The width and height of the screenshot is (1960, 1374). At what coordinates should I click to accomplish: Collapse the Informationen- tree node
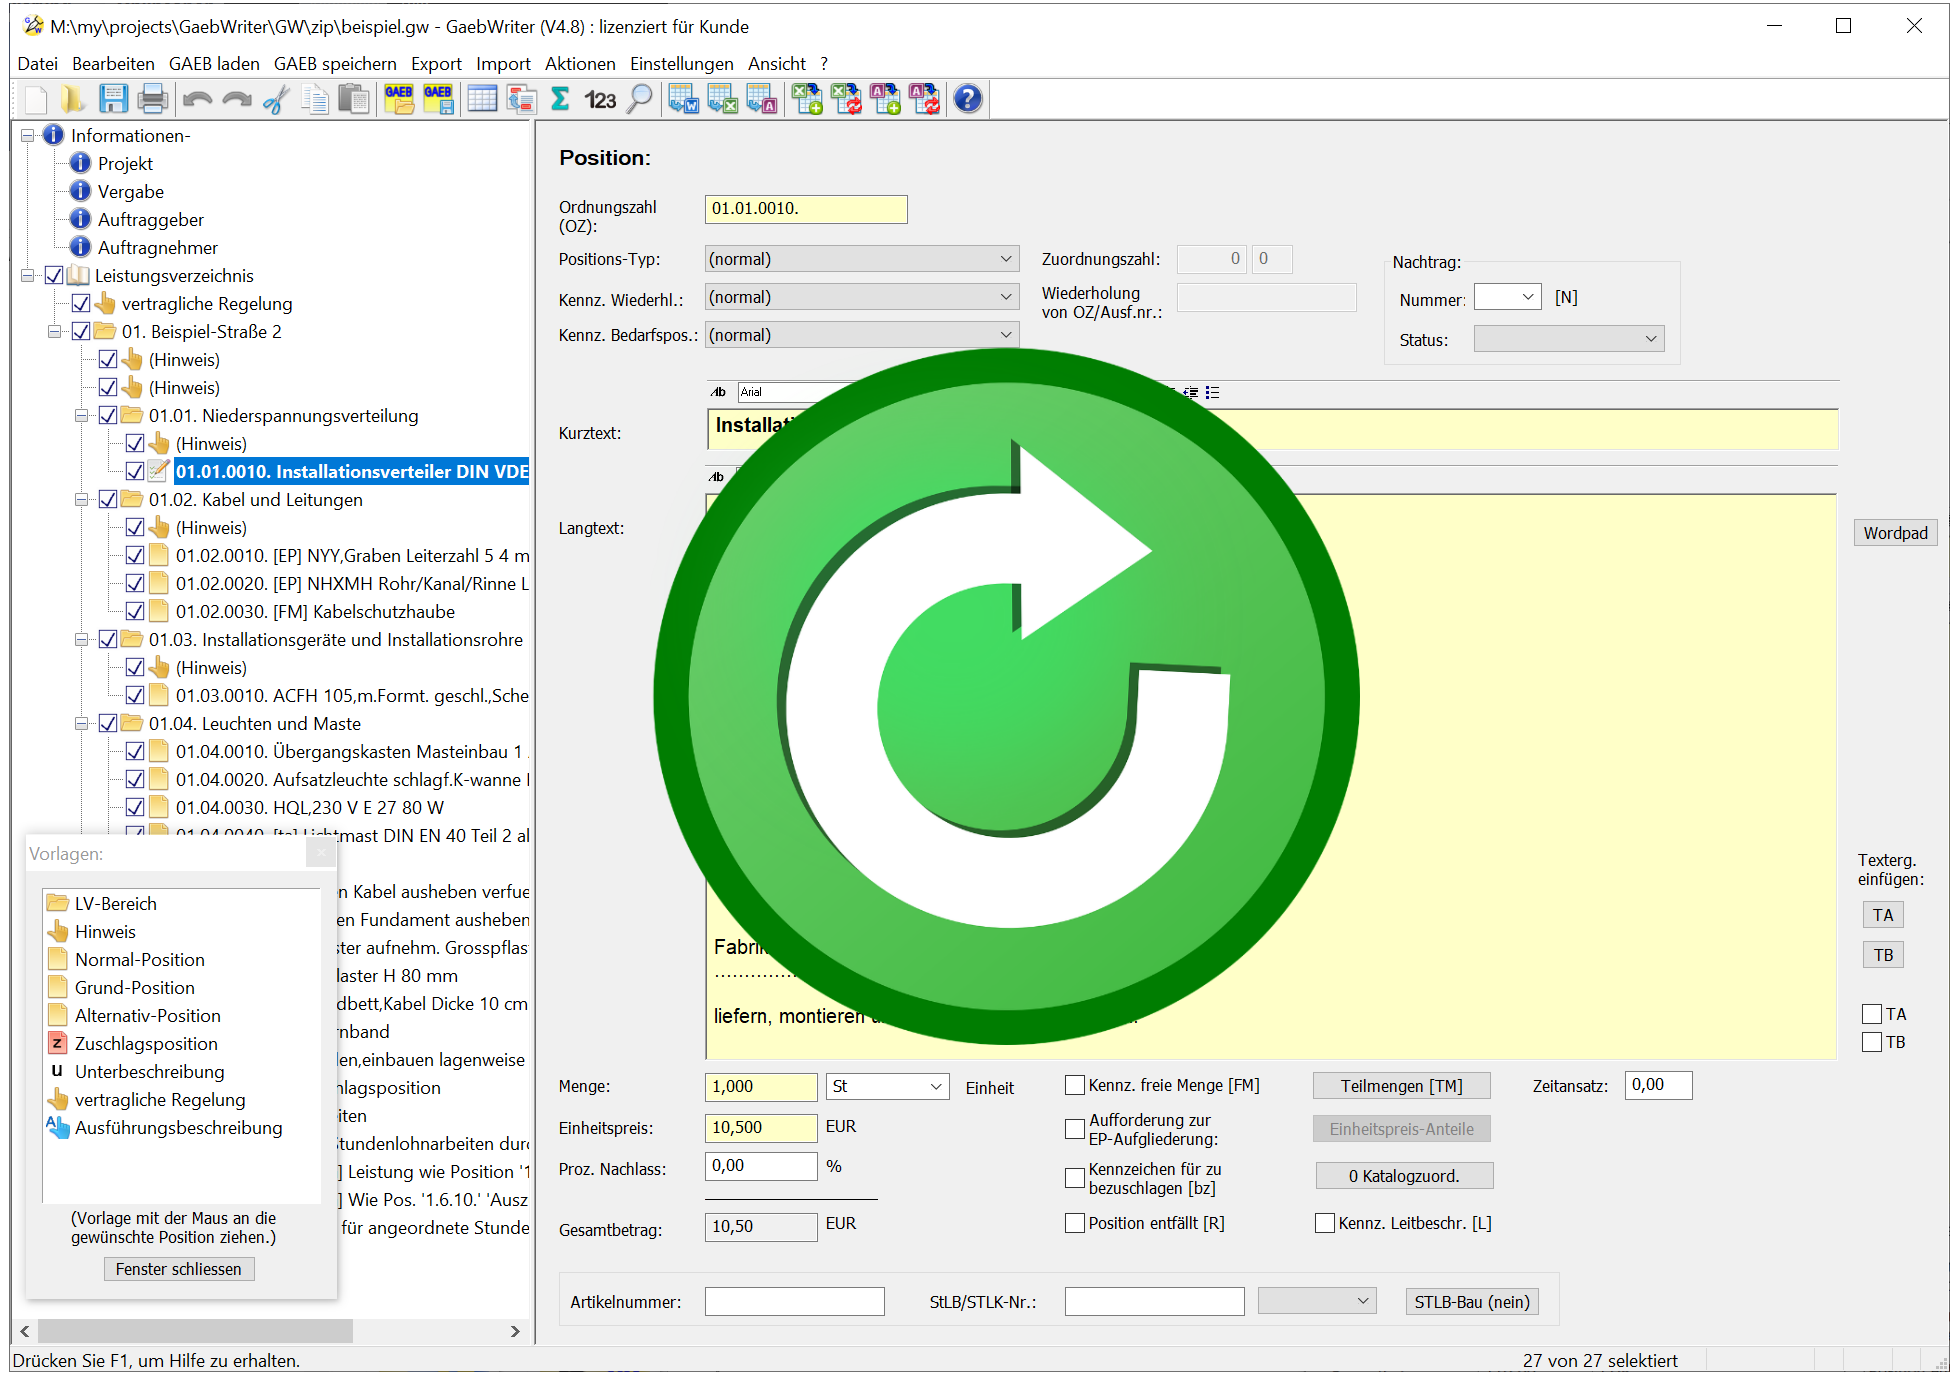[28, 135]
